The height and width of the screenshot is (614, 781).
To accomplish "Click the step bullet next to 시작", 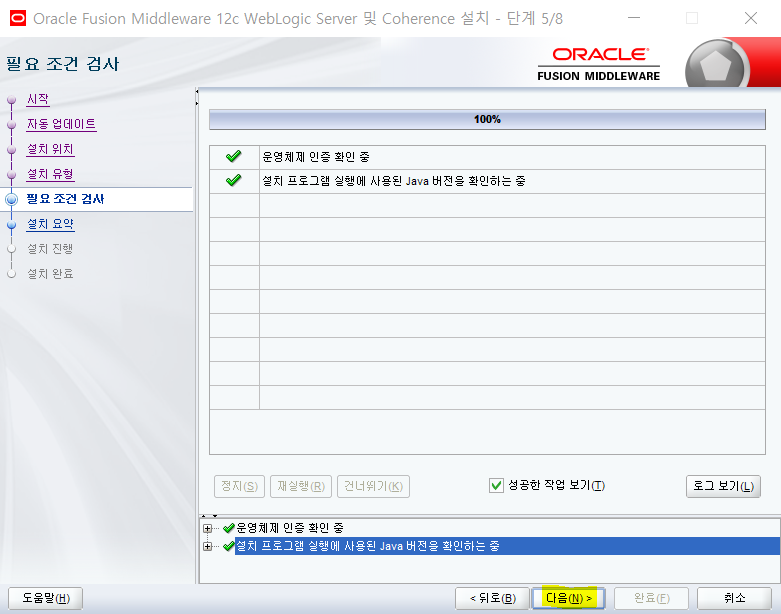I will click(12, 100).
